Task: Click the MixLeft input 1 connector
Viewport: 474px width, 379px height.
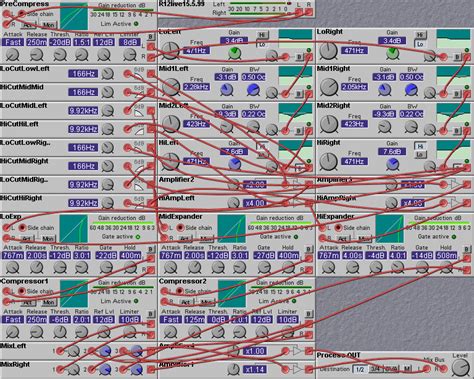Action: [x=60, y=351]
